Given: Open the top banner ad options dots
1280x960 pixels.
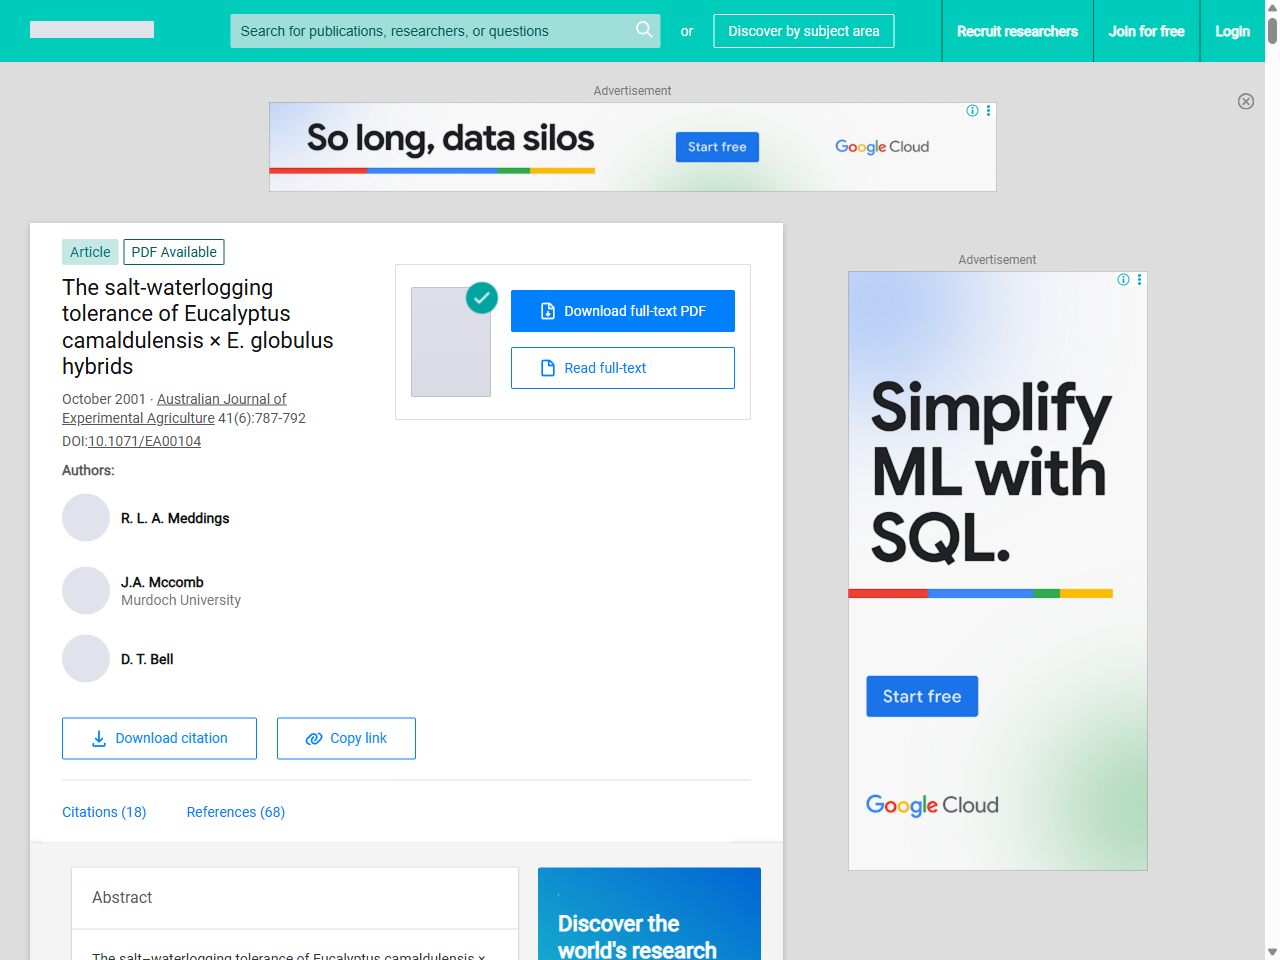Looking at the screenshot, I should (988, 111).
